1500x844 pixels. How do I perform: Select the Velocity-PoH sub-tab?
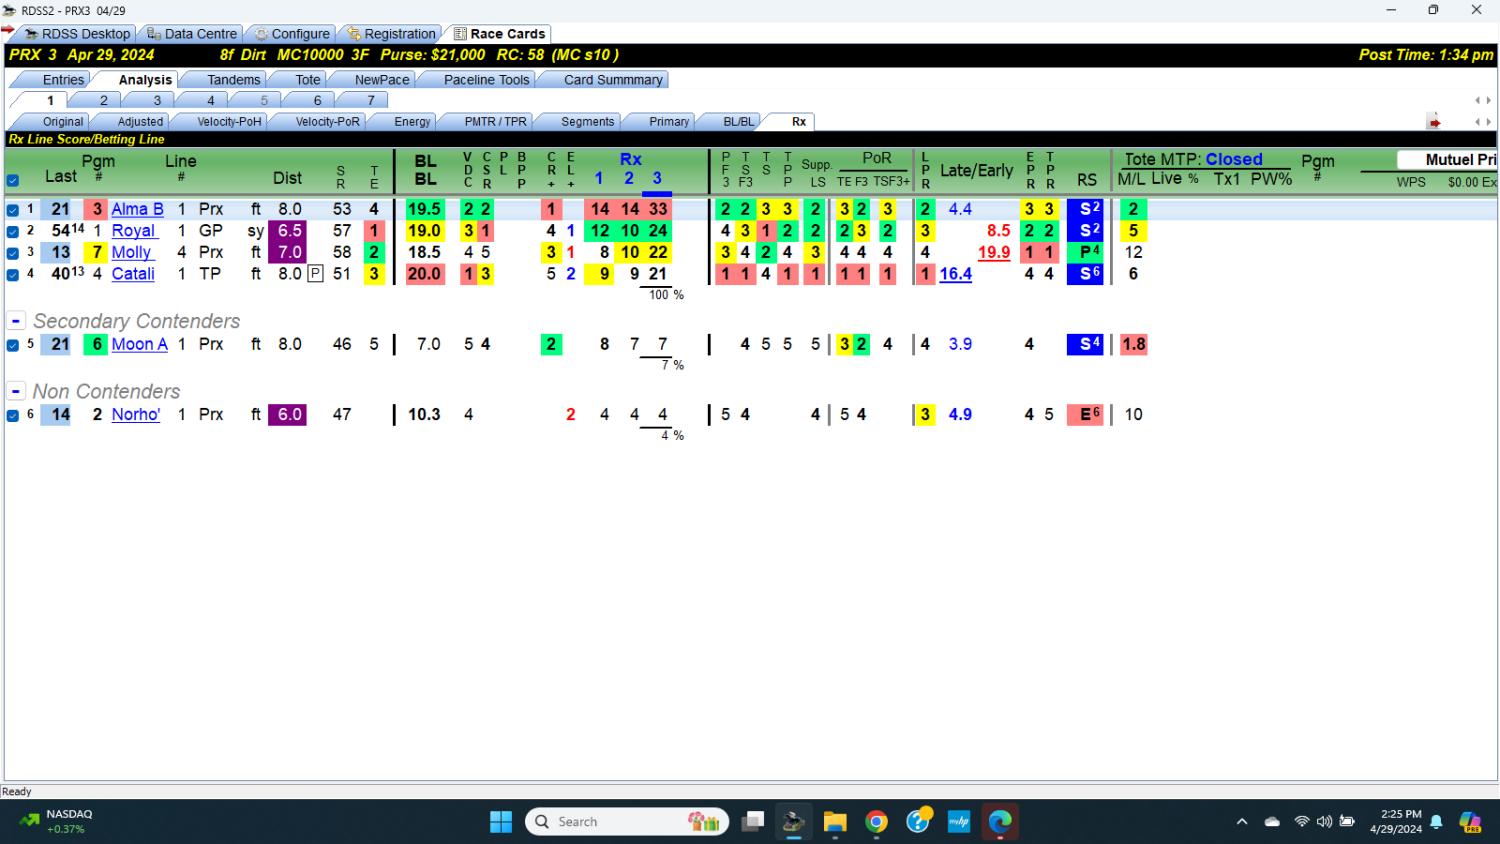tap(229, 122)
